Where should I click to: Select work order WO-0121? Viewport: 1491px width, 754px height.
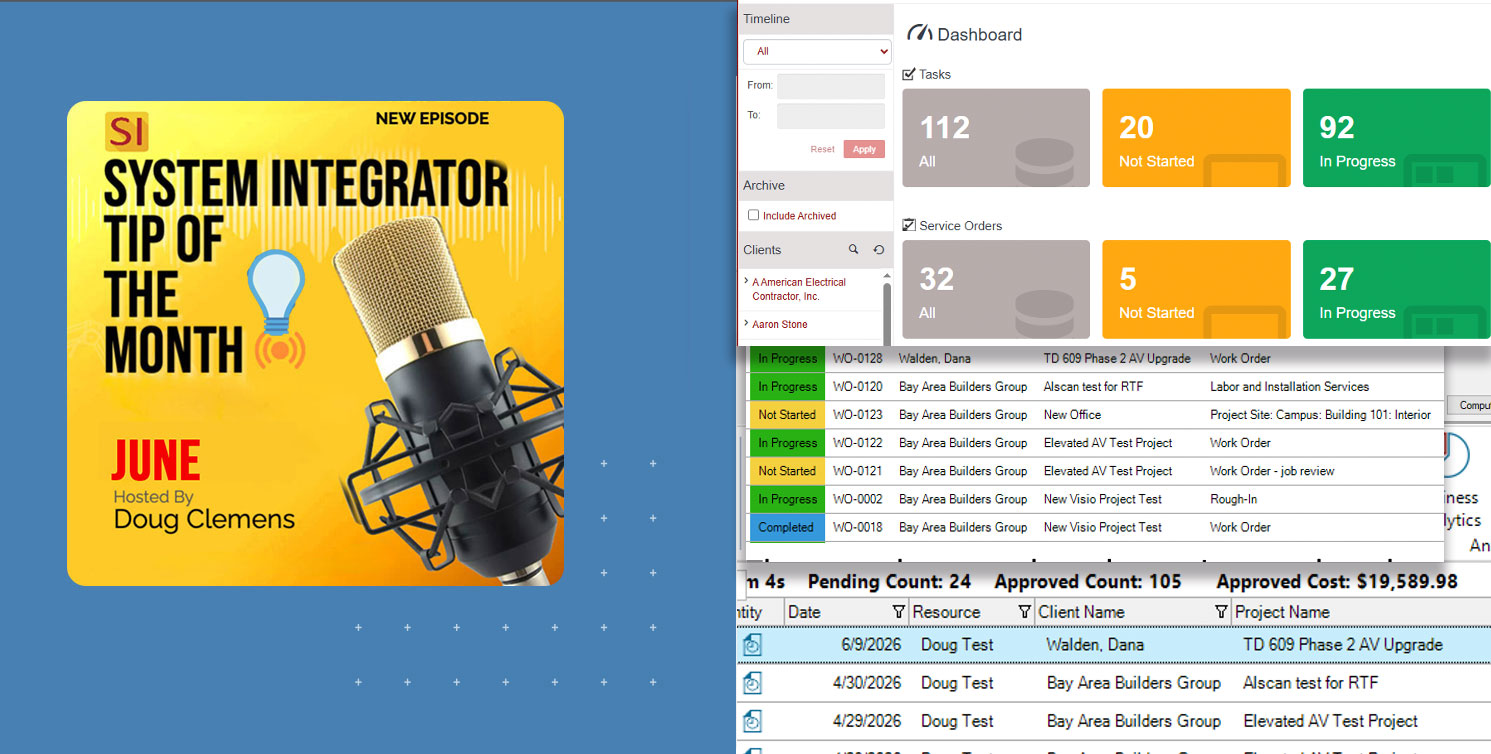[x=858, y=470]
